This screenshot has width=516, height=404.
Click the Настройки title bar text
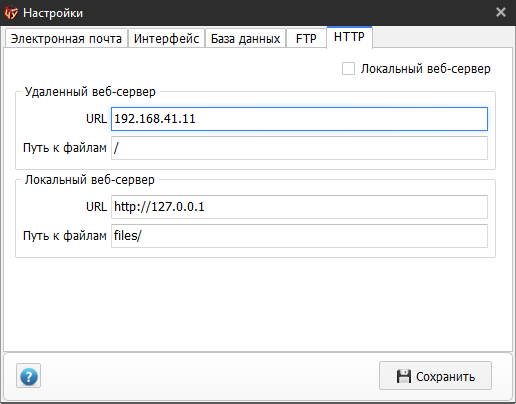[x=53, y=13]
